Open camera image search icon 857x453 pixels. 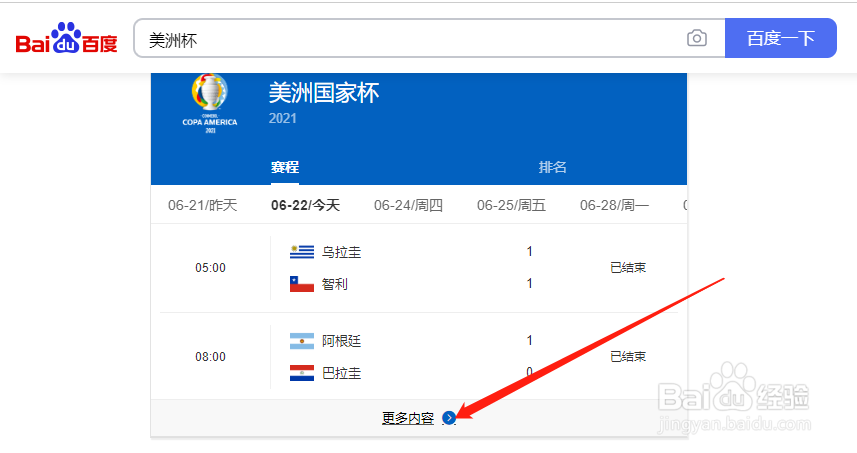point(696,38)
